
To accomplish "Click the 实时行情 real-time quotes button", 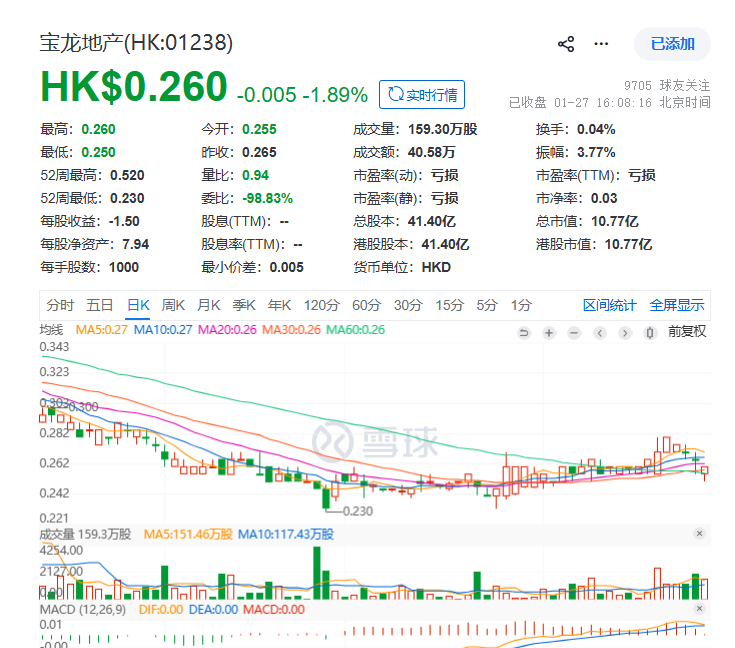I will click(x=422, y=95).
